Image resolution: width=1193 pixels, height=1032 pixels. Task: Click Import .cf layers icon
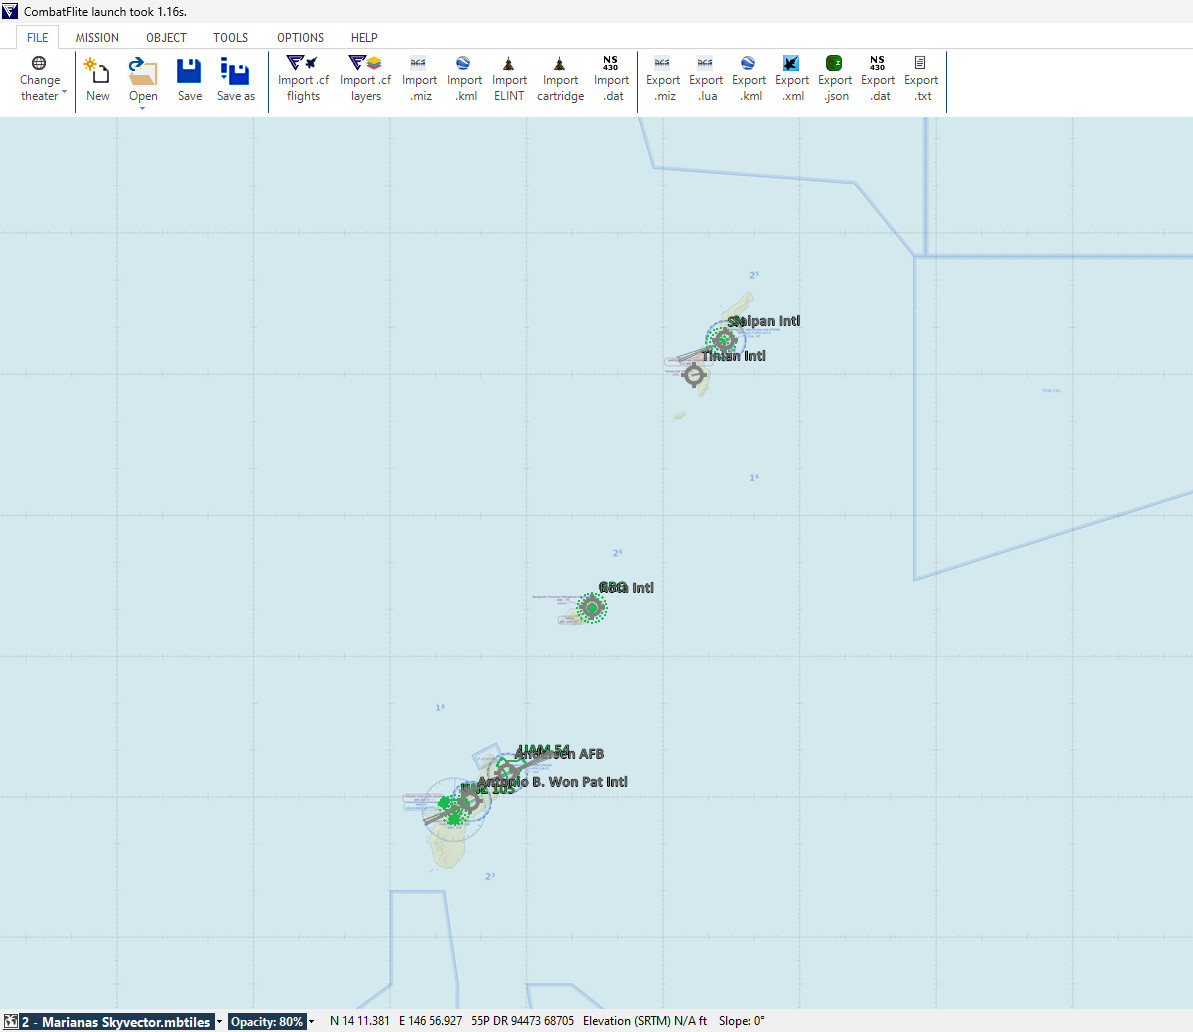[x=365, y=64]
